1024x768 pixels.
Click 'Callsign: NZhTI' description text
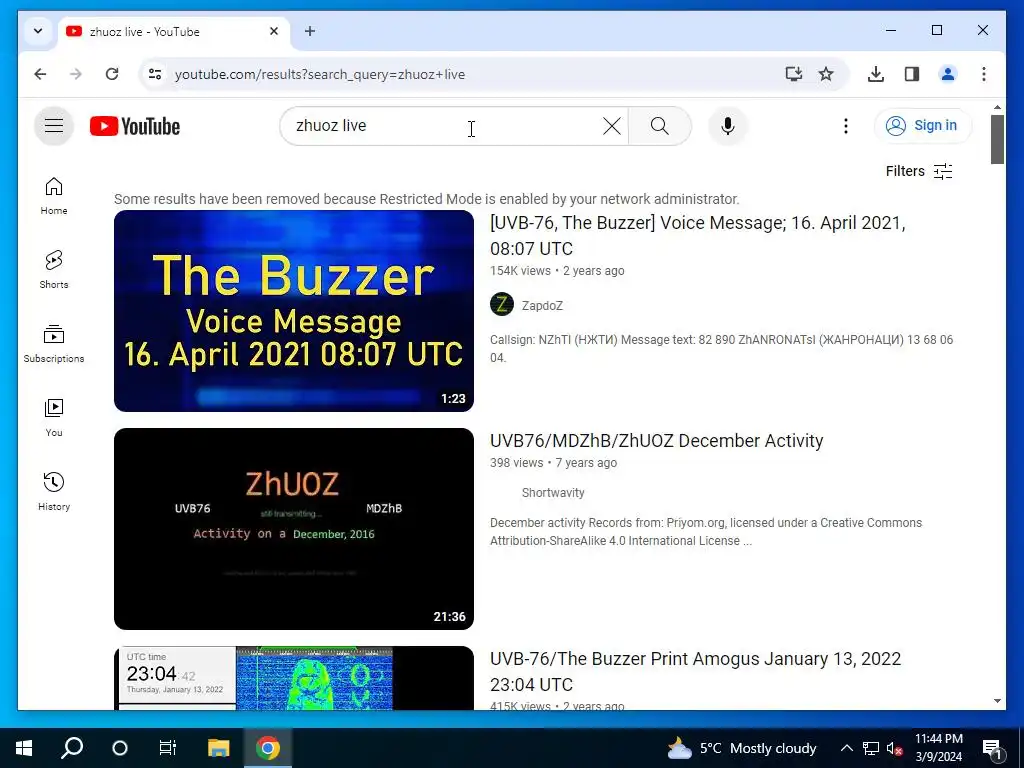coord(721,349)
